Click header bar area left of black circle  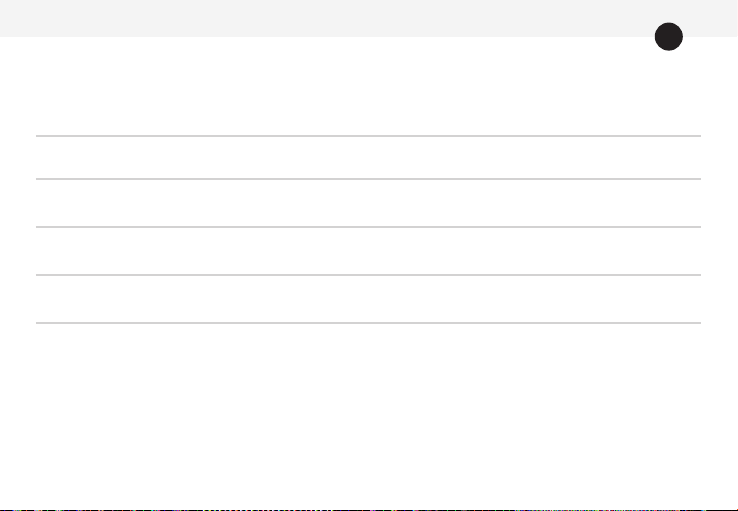[327, 18]
